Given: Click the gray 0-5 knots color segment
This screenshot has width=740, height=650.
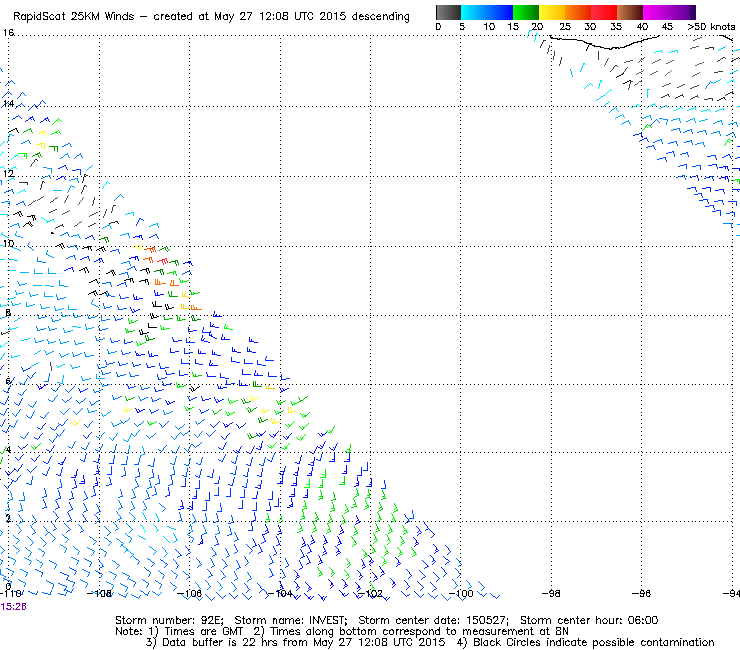Looking at the screenshot, I should tap(448, 12).
